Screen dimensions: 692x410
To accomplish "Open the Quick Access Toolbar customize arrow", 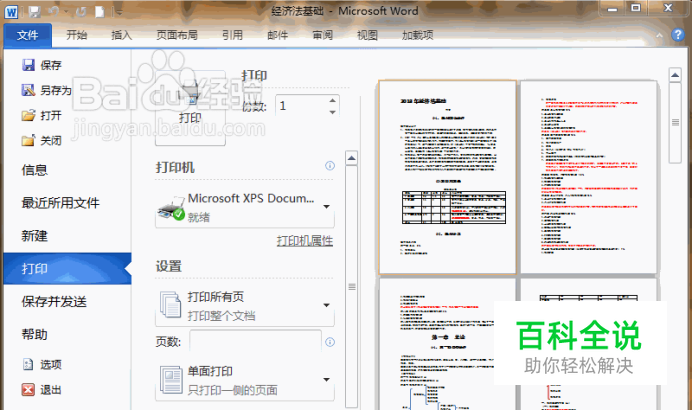I will point(119,12).
